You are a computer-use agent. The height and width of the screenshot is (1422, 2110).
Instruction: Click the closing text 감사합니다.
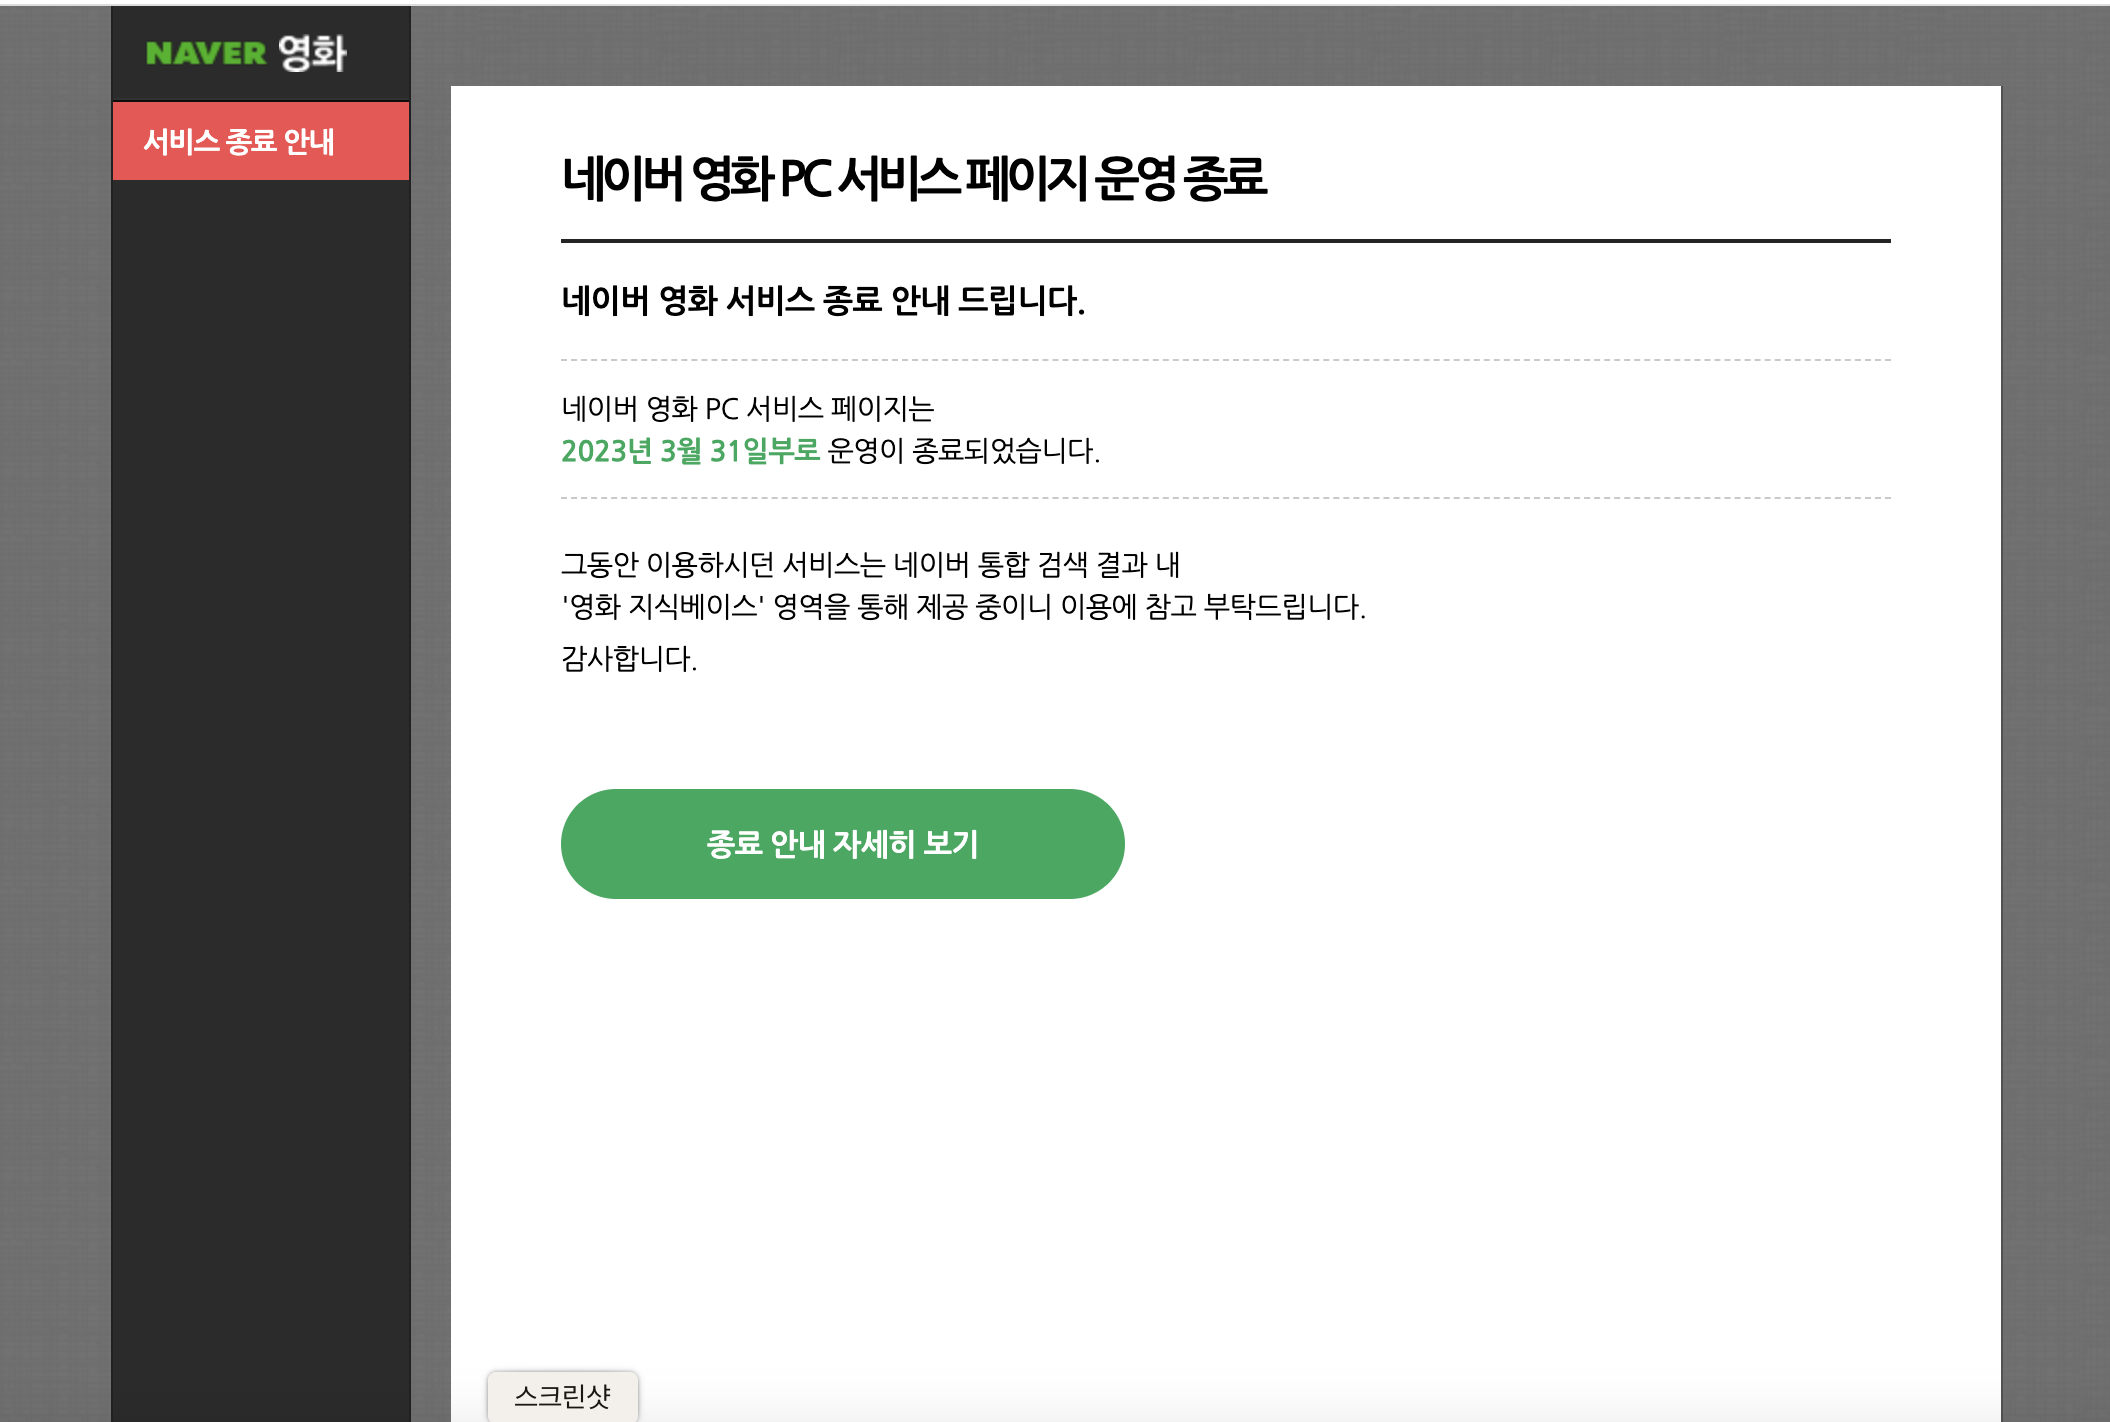point(629,658)
